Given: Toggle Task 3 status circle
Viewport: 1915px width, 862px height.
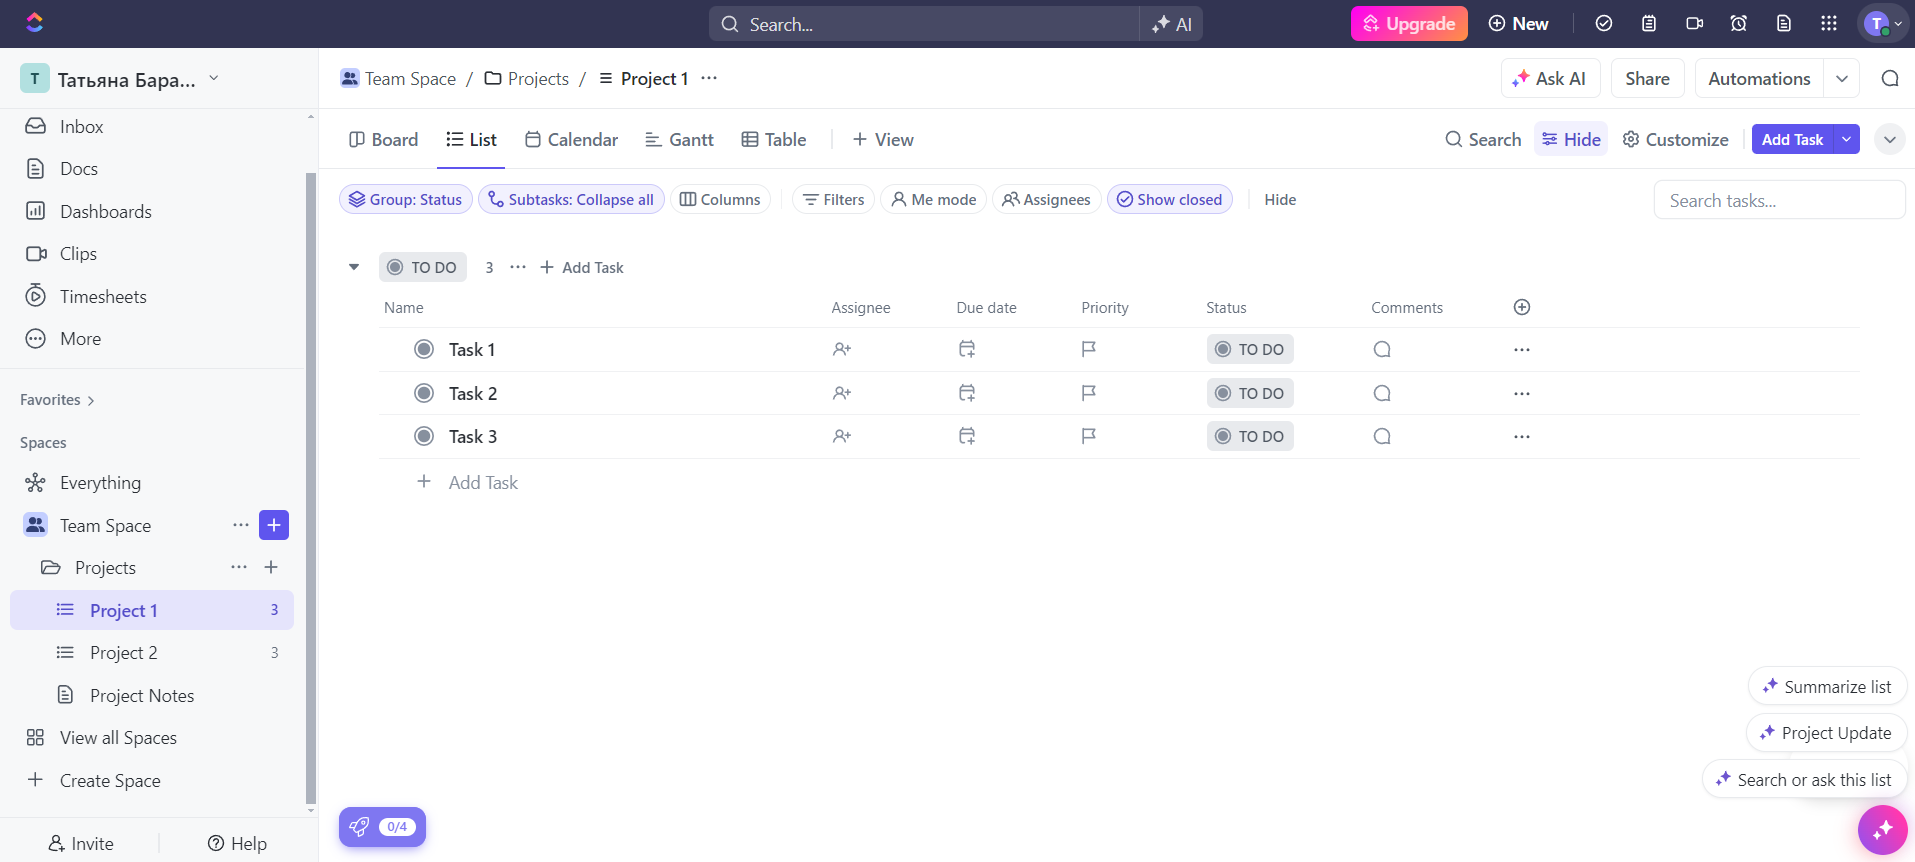Looking at the screenshot, I should click(424, 436).
